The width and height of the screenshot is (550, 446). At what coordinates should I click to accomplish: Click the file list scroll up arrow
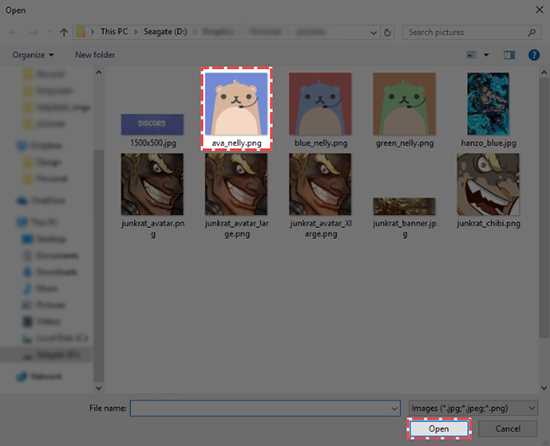click(544, 73)
